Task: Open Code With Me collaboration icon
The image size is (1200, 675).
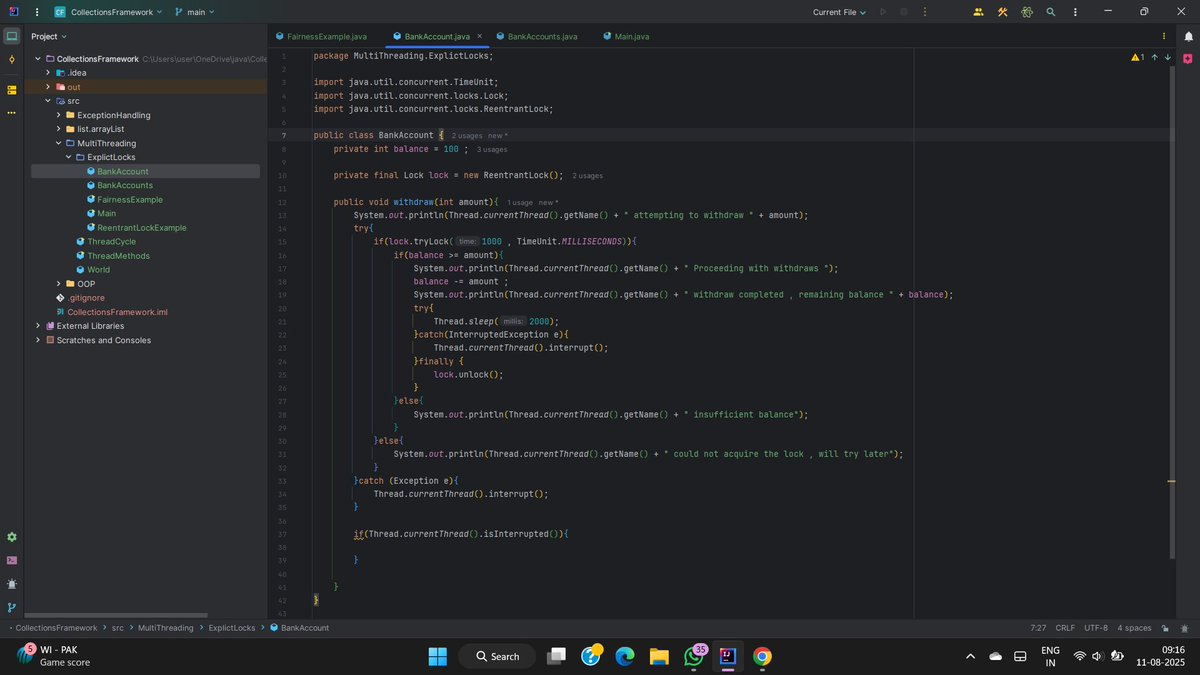Action: coord(978,12)
